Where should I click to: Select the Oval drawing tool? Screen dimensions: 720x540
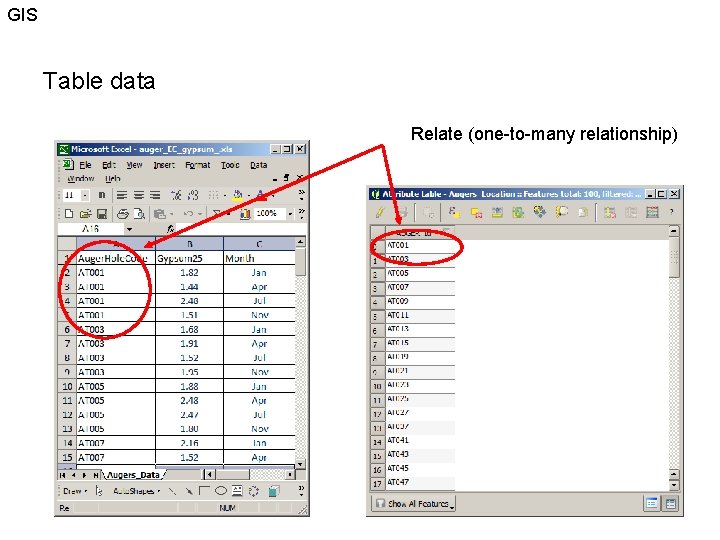click(x=221, y=491)
